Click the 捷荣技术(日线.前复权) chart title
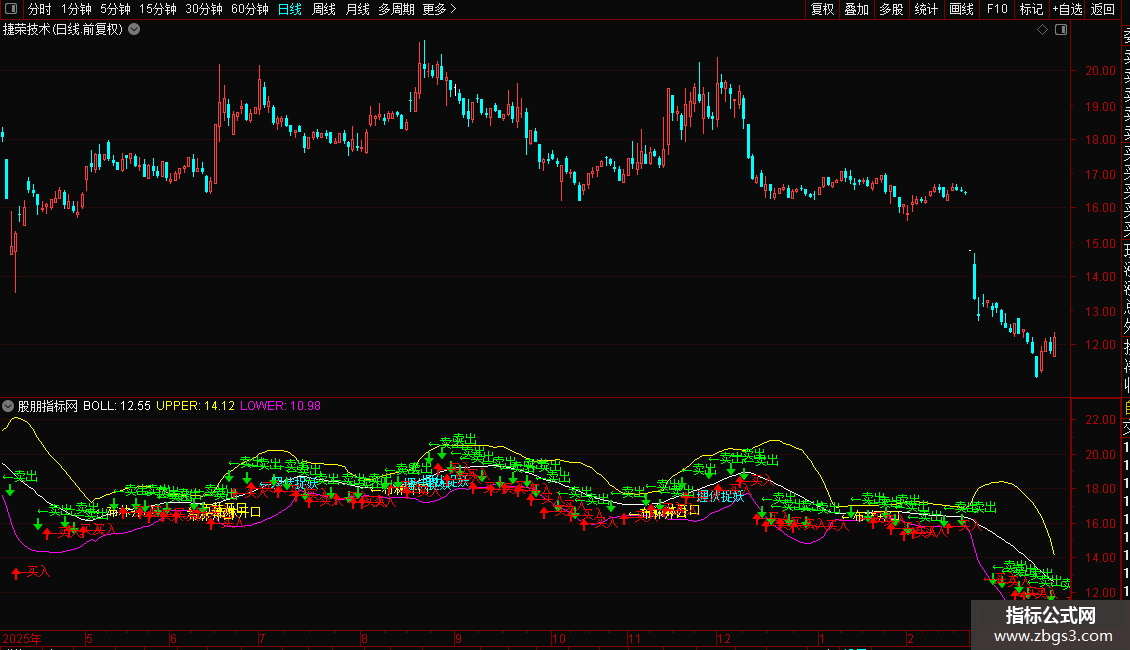 (x=63, y=30)
